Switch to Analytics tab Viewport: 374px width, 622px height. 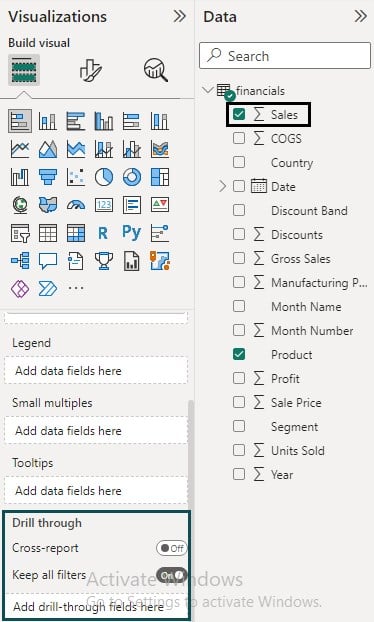click(x=156, y=70)
